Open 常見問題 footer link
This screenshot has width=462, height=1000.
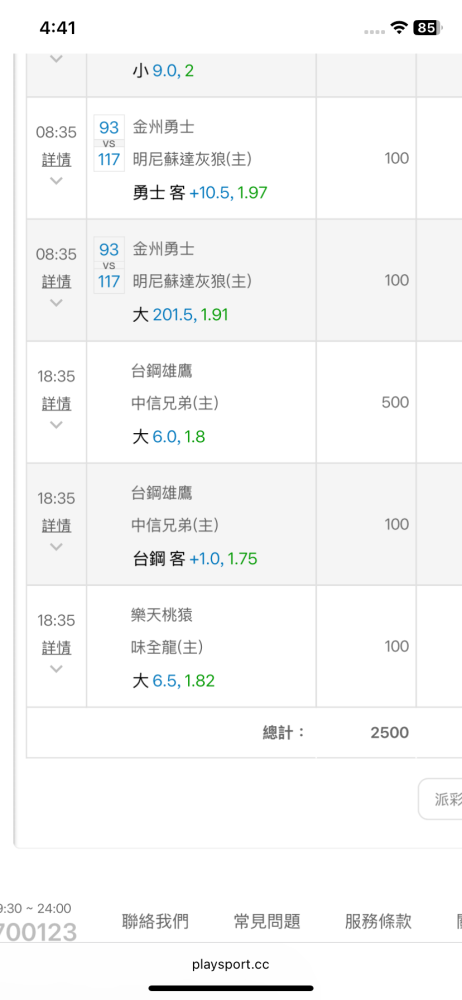(x=267, y=922)
